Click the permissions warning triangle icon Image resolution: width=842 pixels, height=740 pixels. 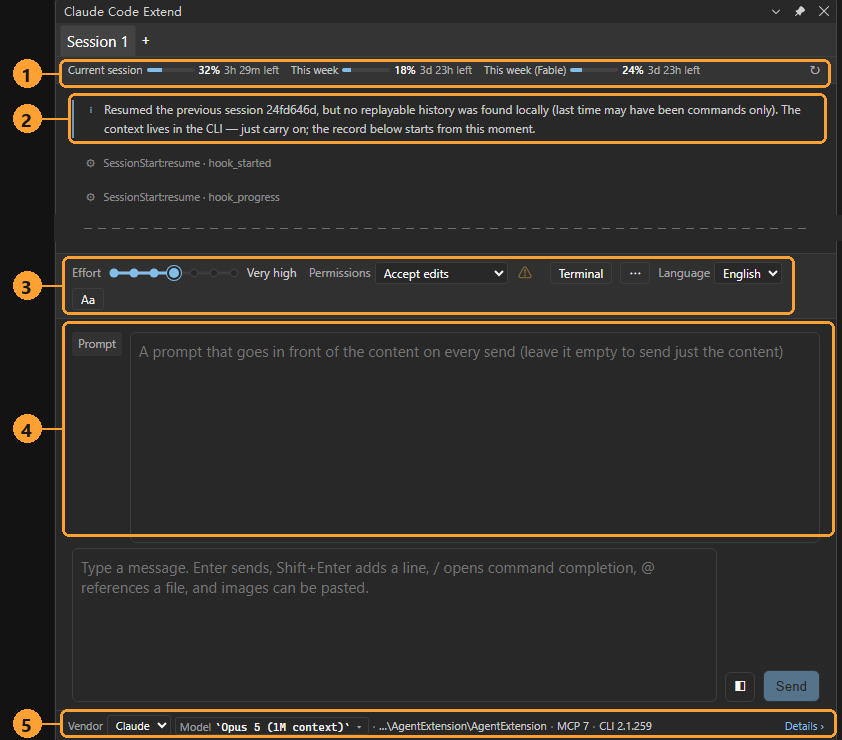525,273
